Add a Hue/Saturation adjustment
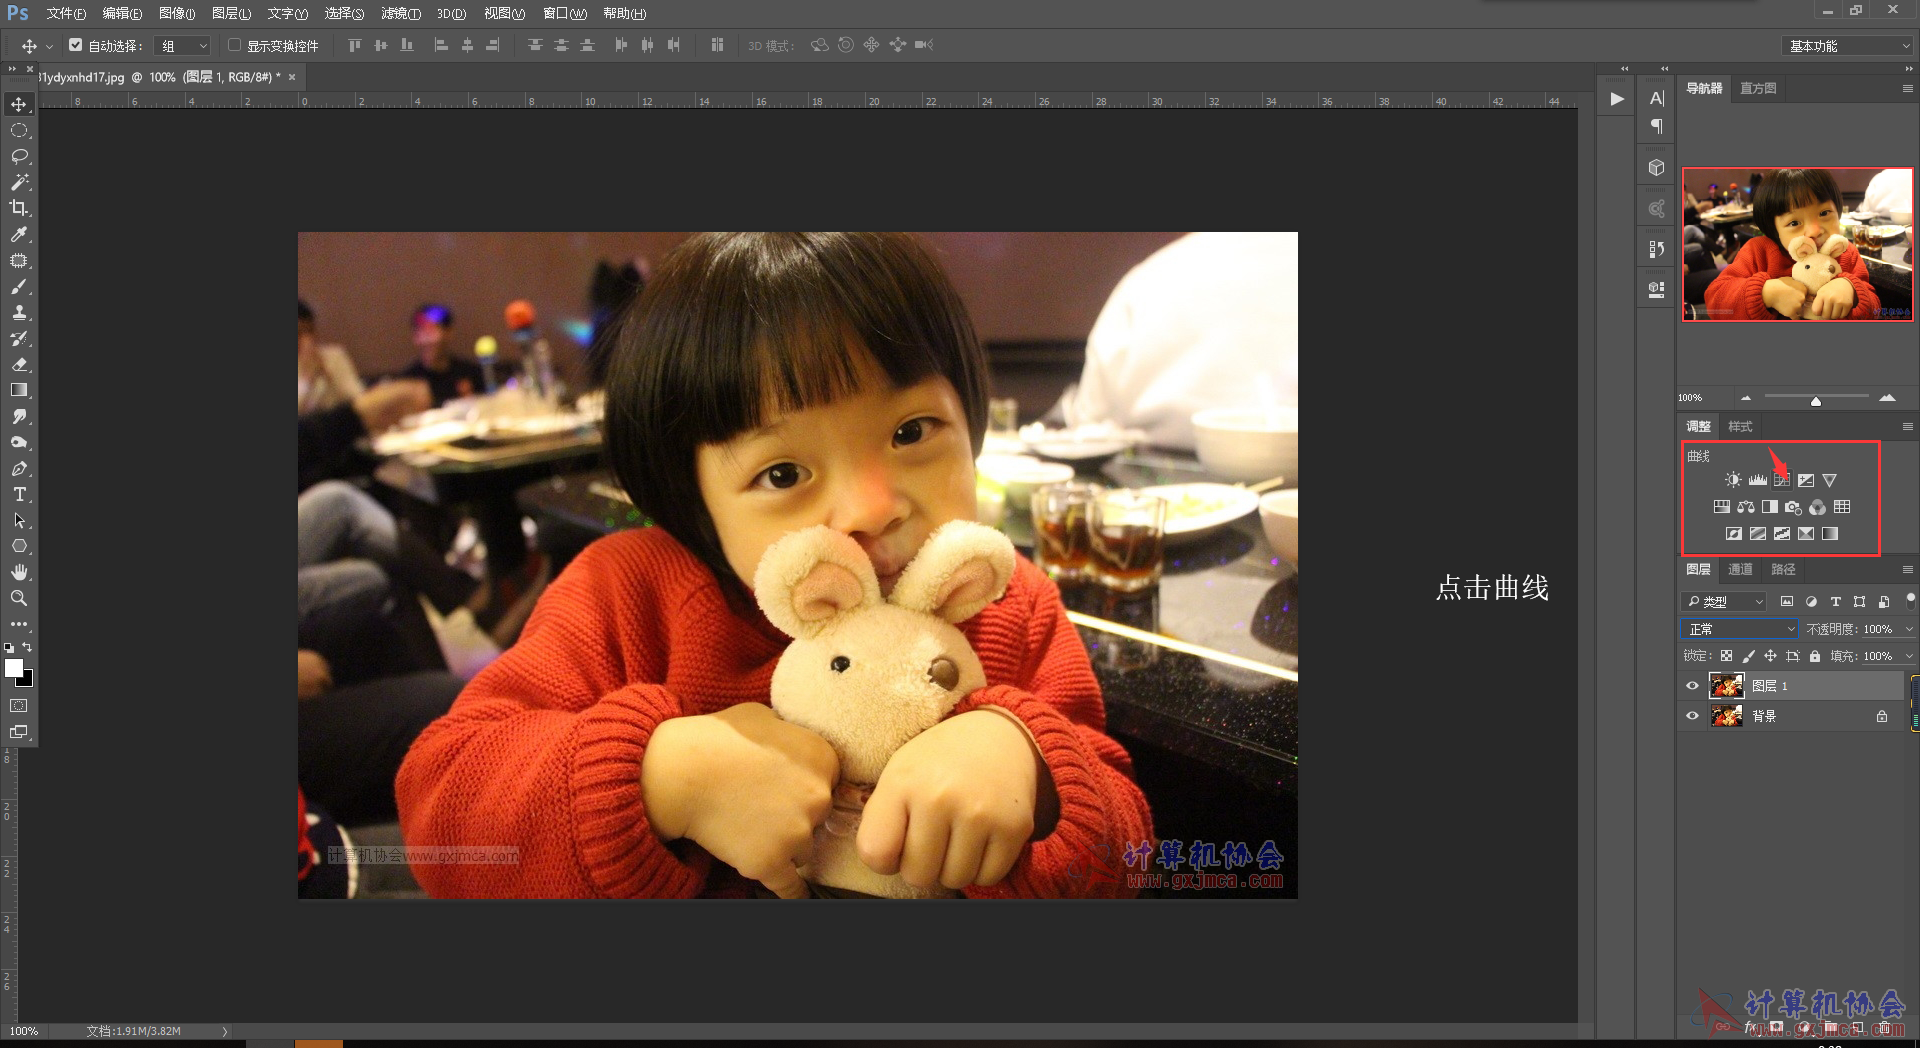The height and width of the screenshot is (1048, 1920). [1722, 507]
